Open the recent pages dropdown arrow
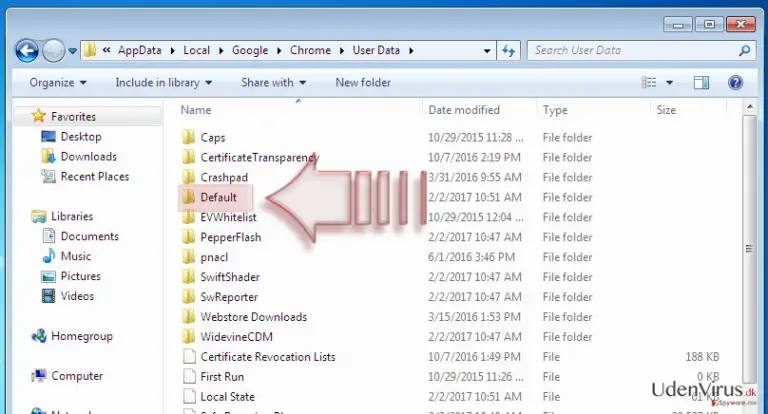The width and height of the screenshot is (768, 414). pos(72,50)
